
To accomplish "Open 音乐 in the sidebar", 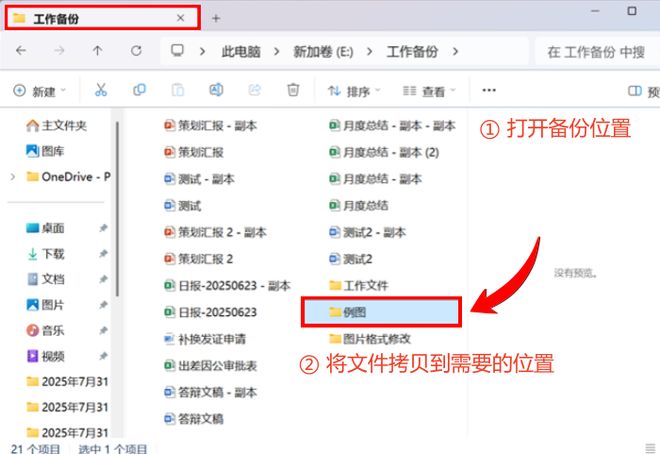I will tap(45, 330).
